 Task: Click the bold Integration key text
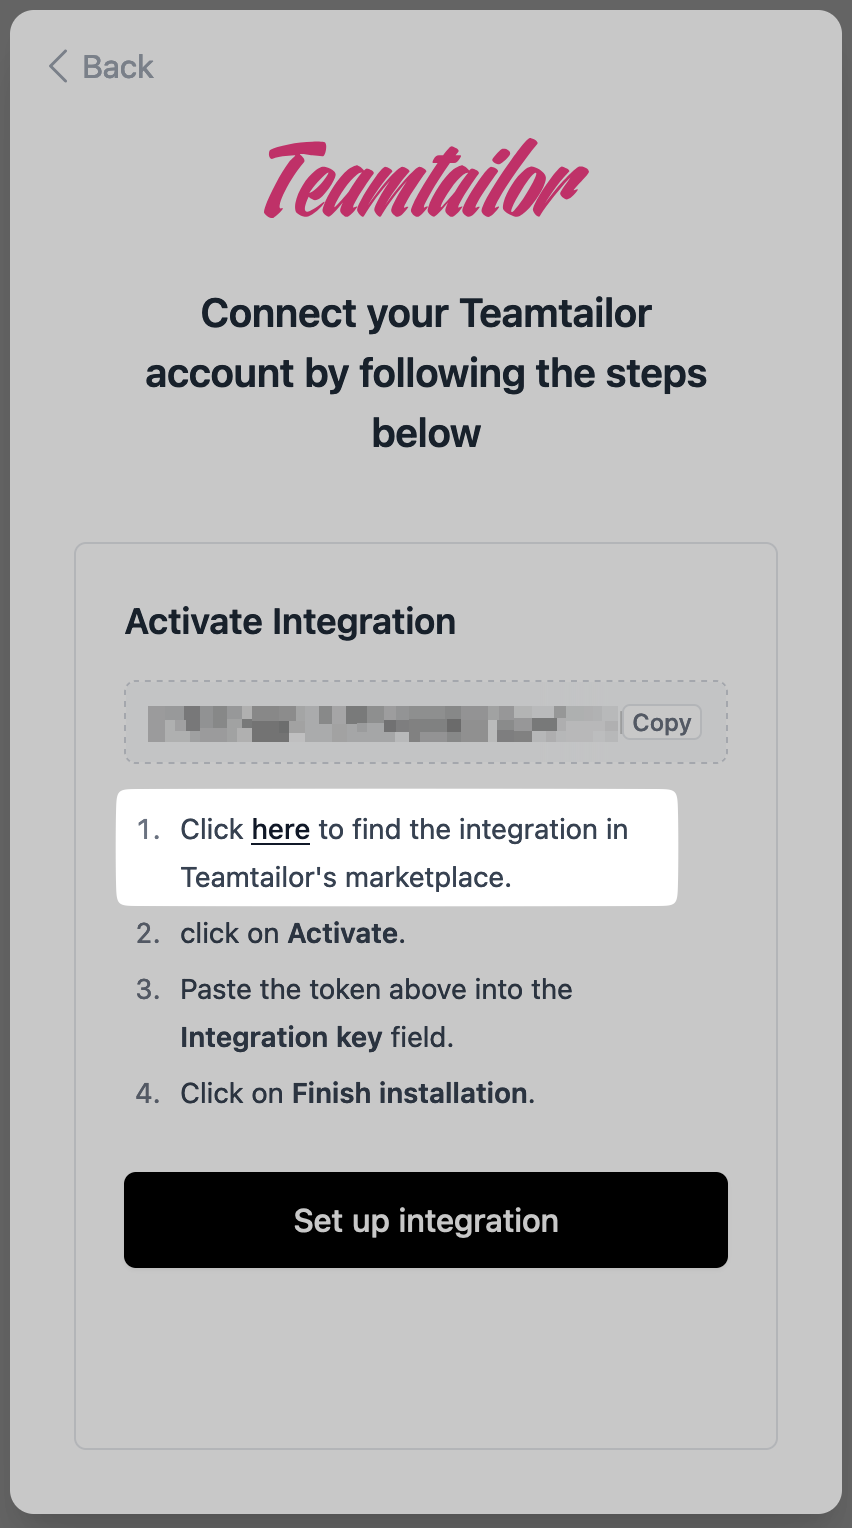click(x=280, y=1038)
